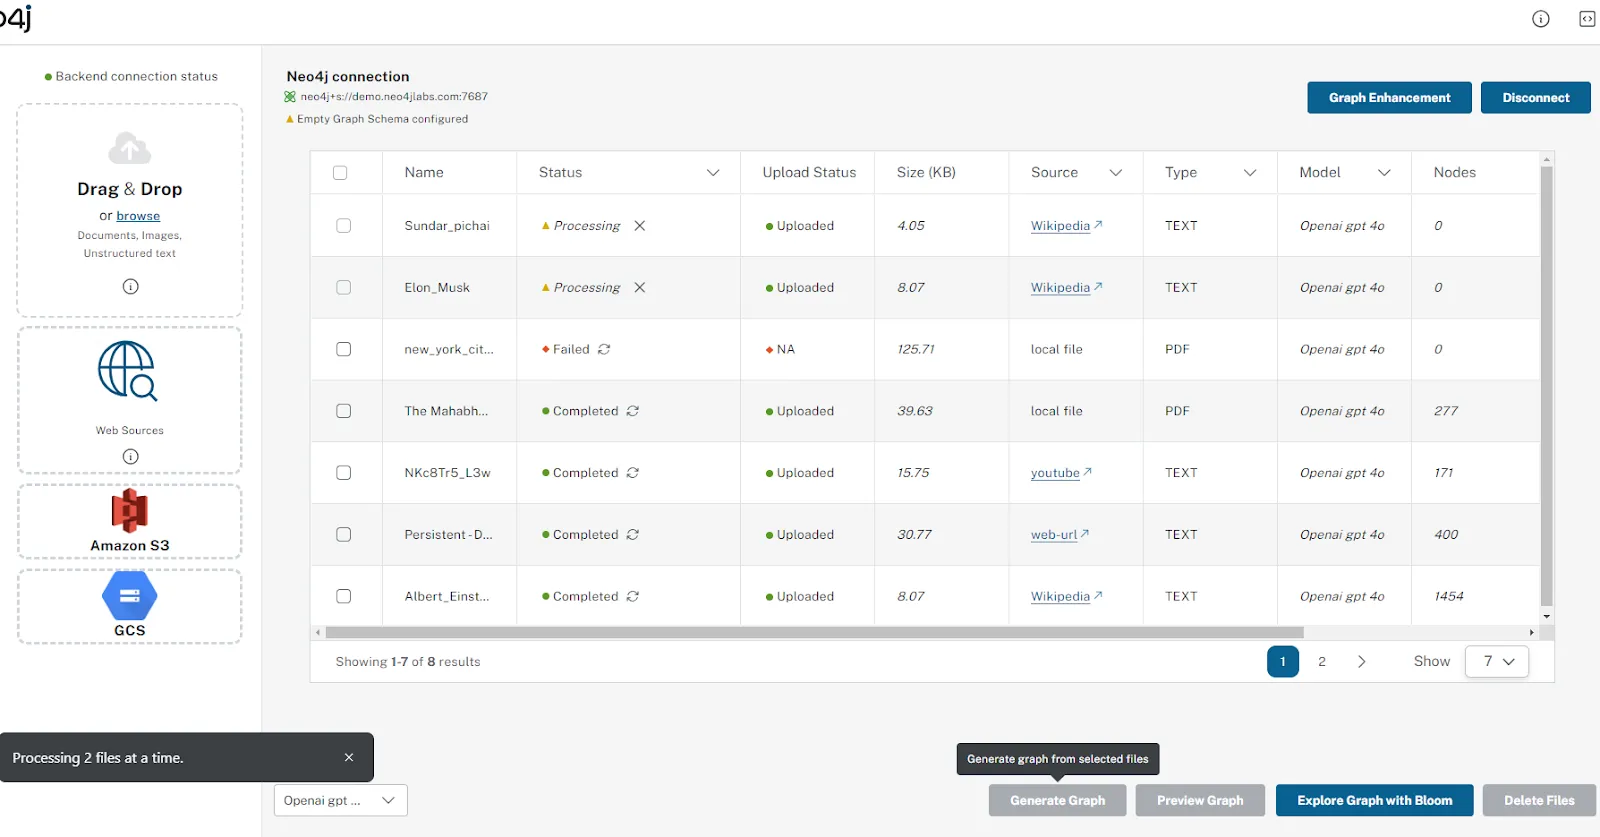The image size is (1600, 837).
Task: Retry the failed new_york_cit file
Action: (x=604, y=349)
